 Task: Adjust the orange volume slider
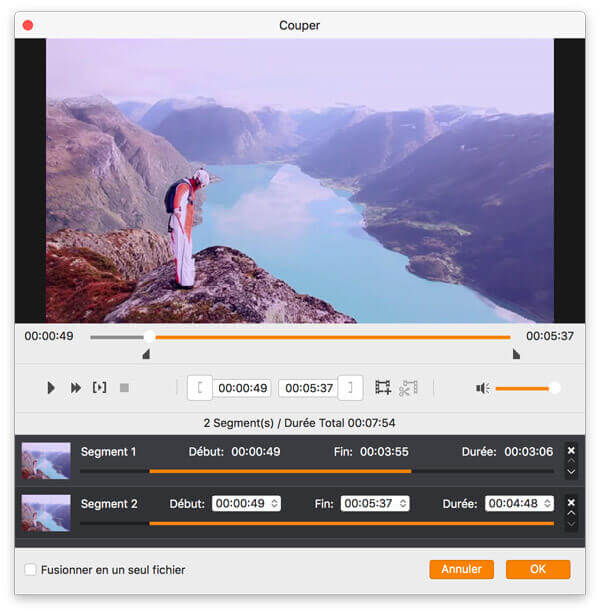526,388
